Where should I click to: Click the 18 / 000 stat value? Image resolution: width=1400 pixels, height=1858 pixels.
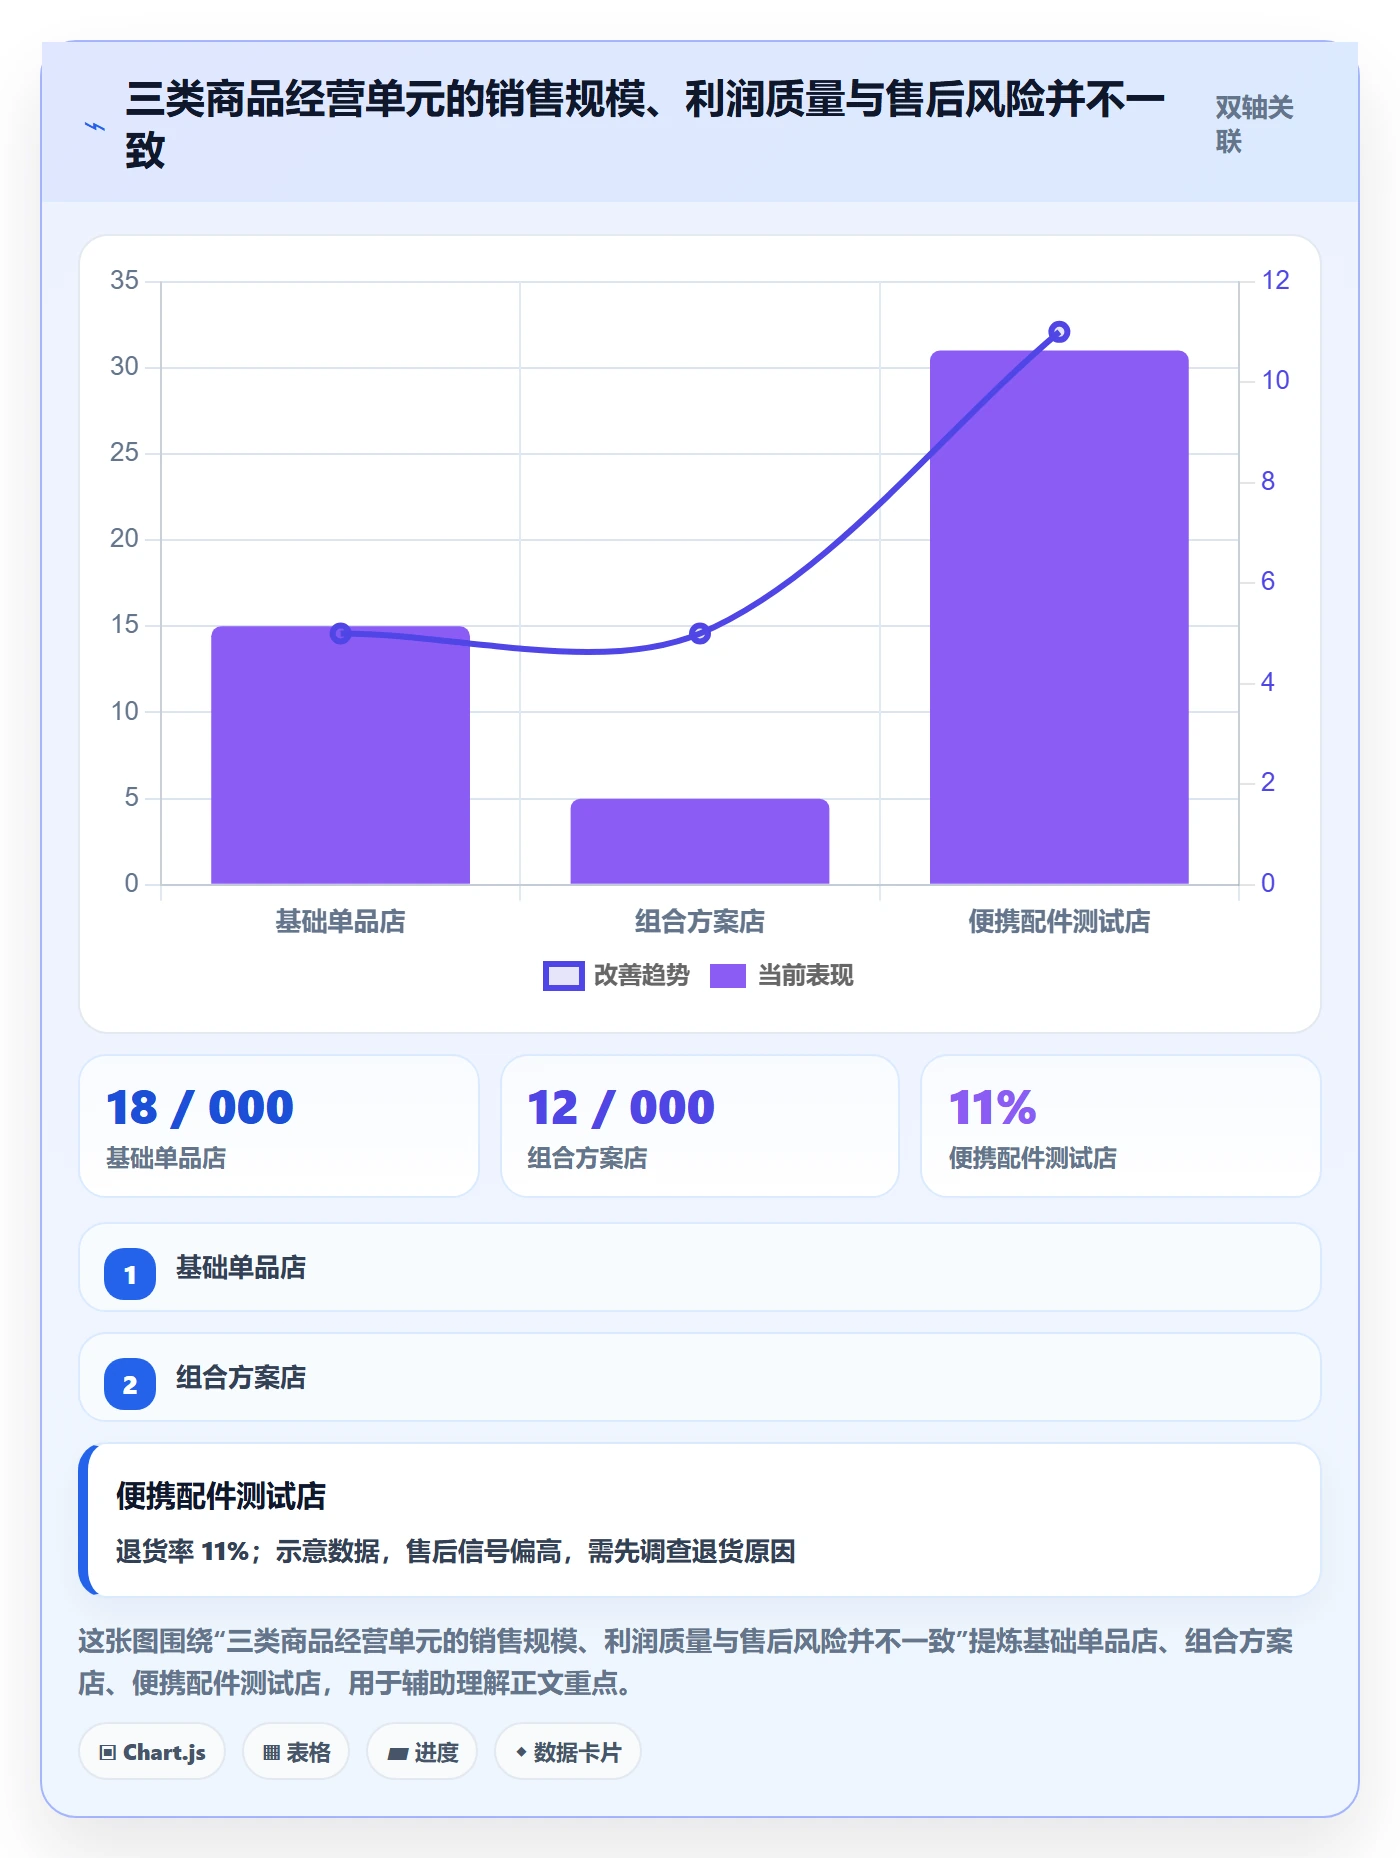(x=200, y=1108)
